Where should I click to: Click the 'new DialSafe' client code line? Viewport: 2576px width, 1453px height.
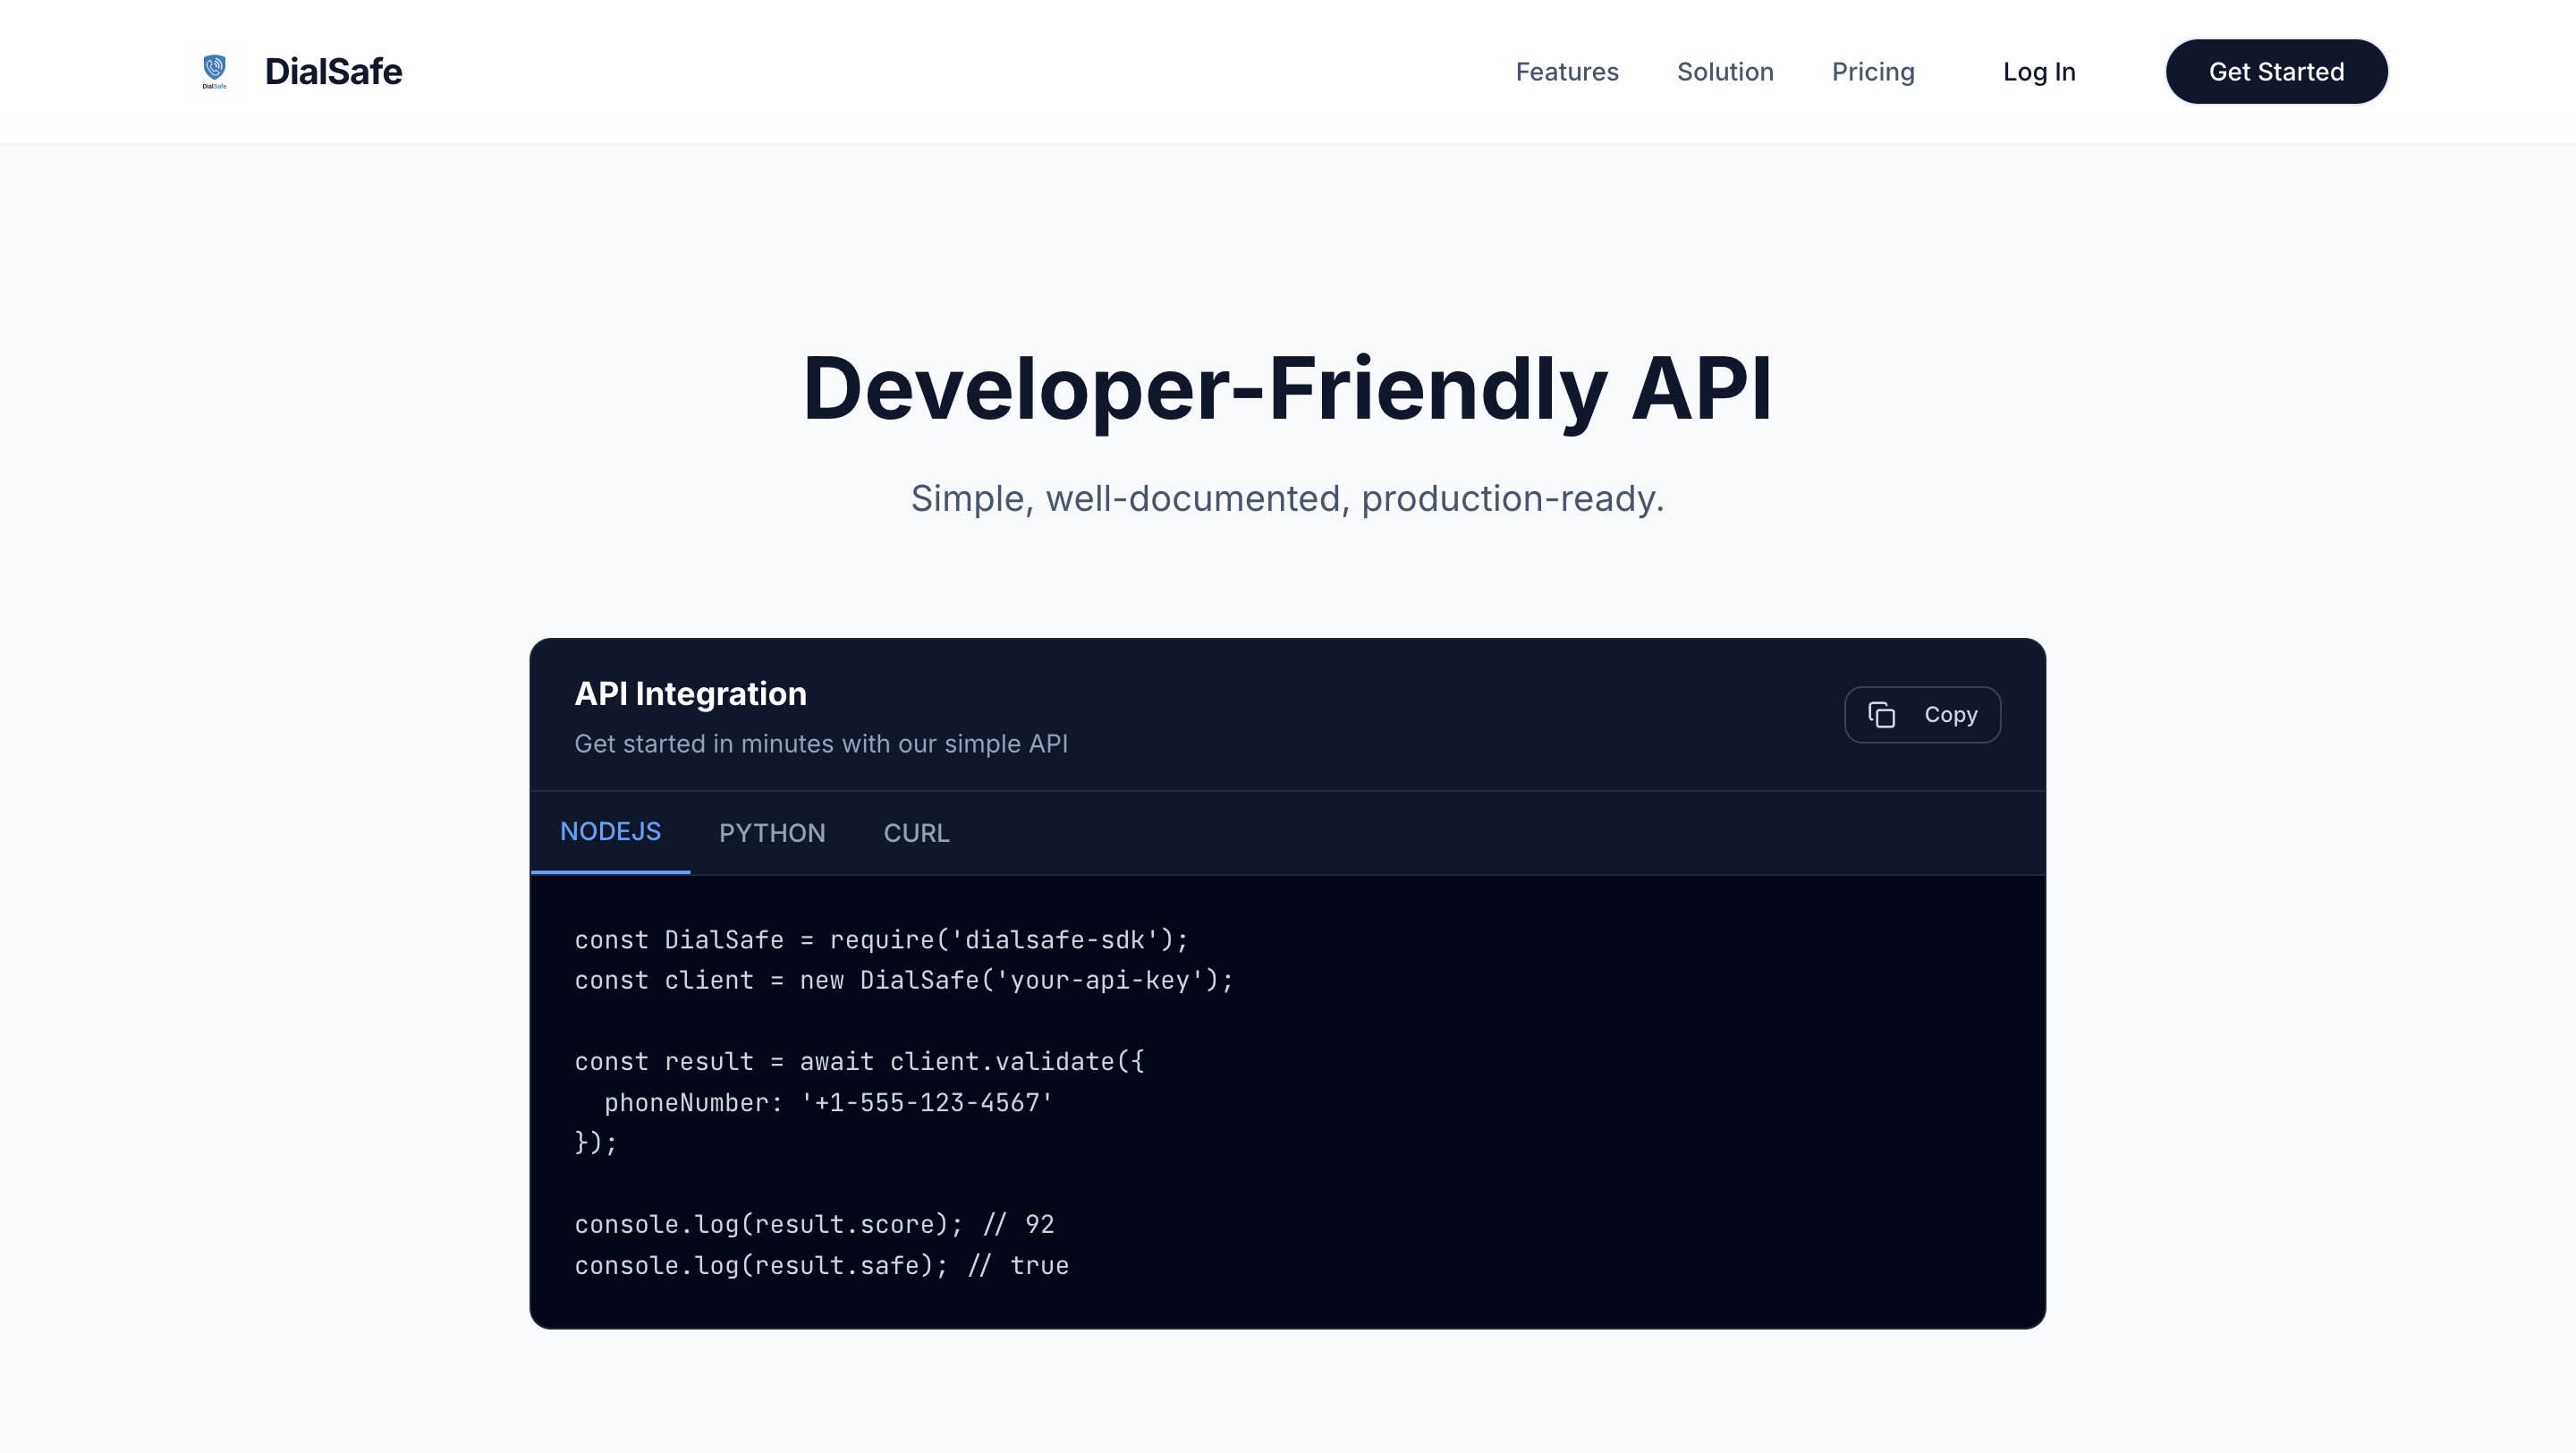click(903, 981)
